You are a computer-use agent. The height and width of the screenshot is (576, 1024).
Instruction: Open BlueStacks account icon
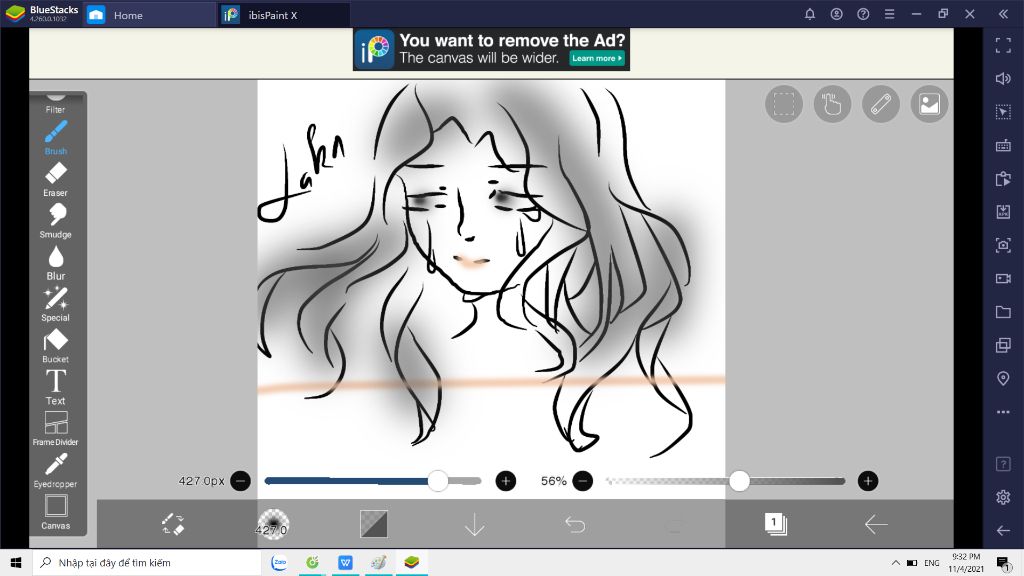[837, 14]
